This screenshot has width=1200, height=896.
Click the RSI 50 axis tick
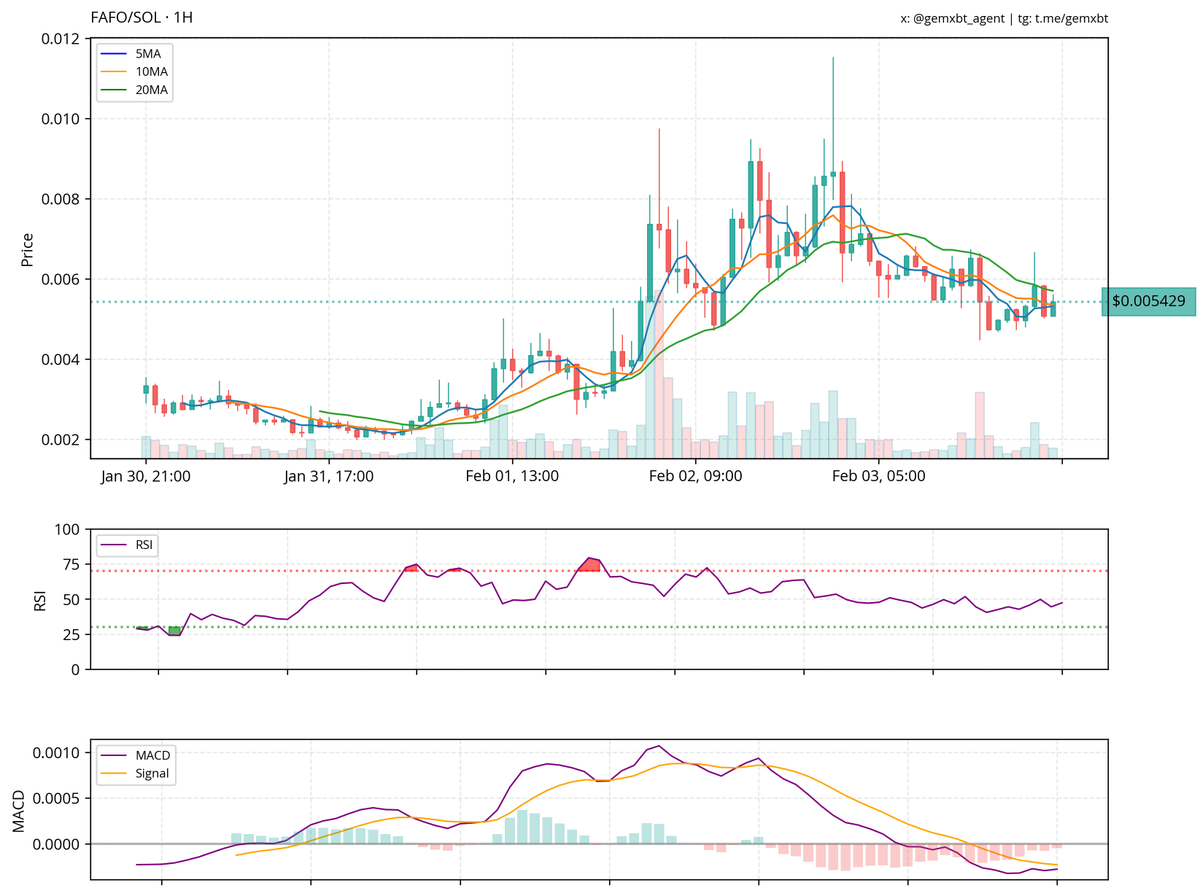point(72,599)
